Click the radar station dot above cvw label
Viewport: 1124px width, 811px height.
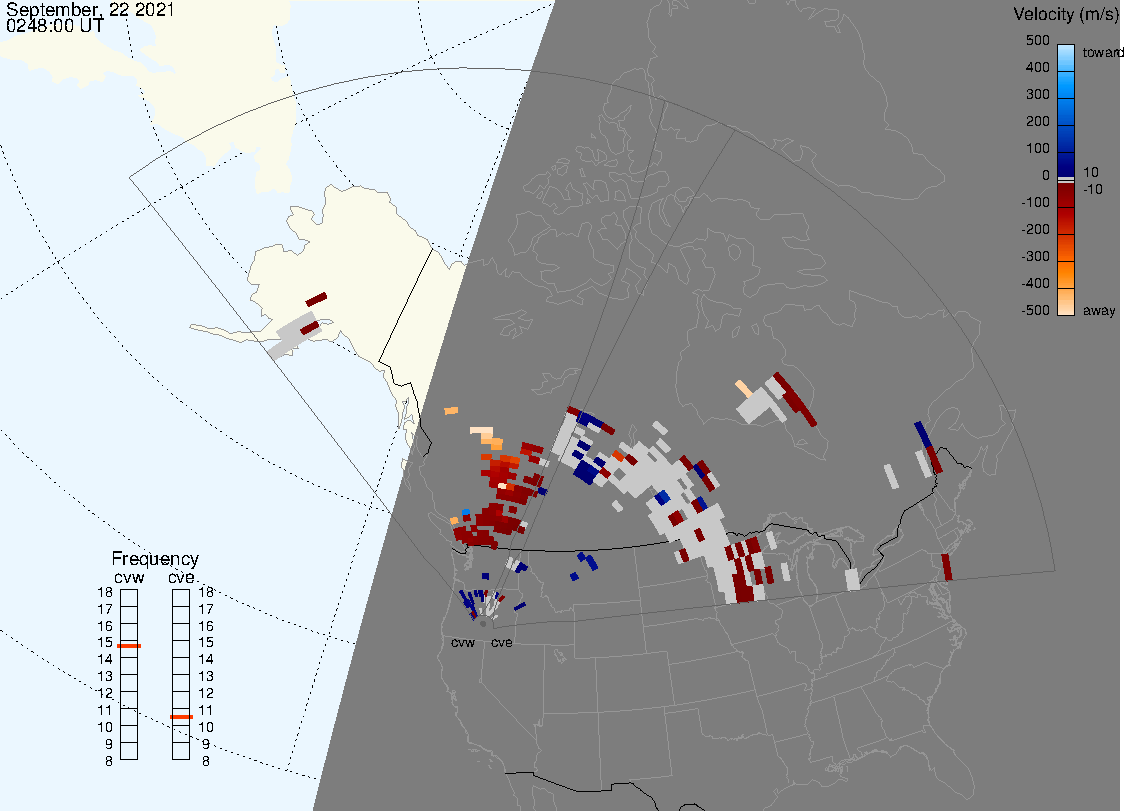coord(483,624)
